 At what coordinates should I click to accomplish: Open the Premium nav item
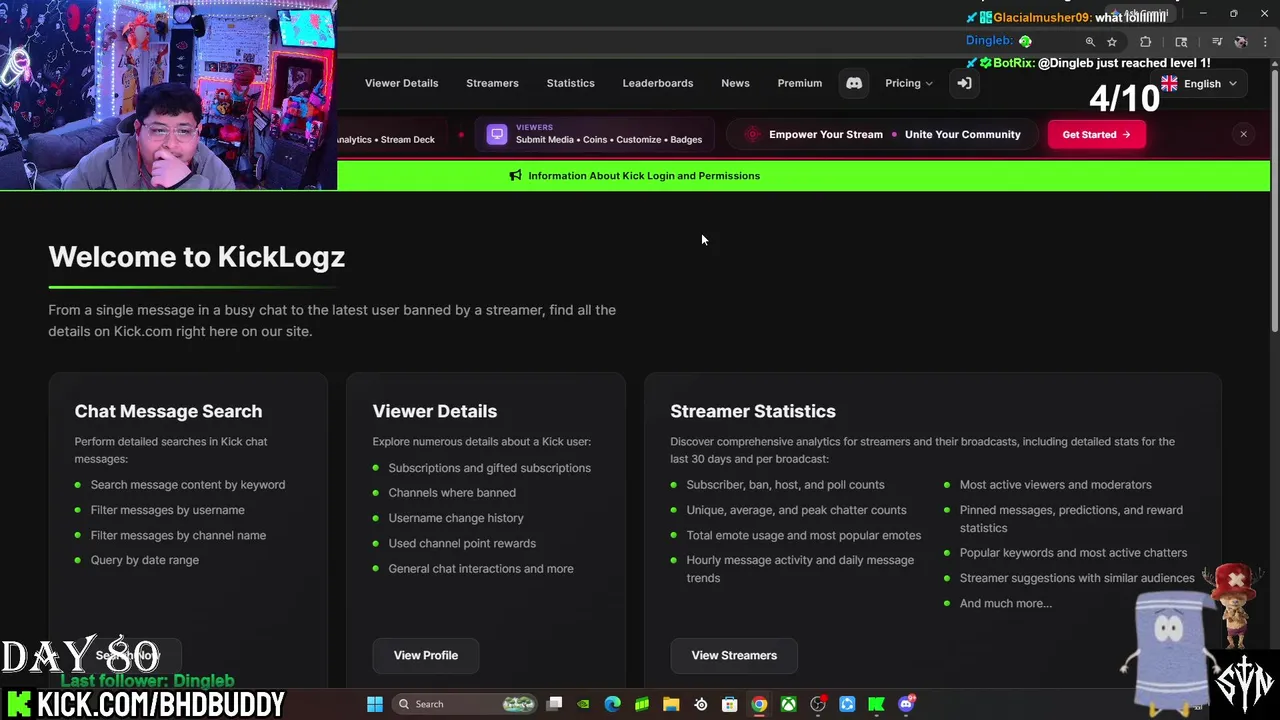(799, 83)
